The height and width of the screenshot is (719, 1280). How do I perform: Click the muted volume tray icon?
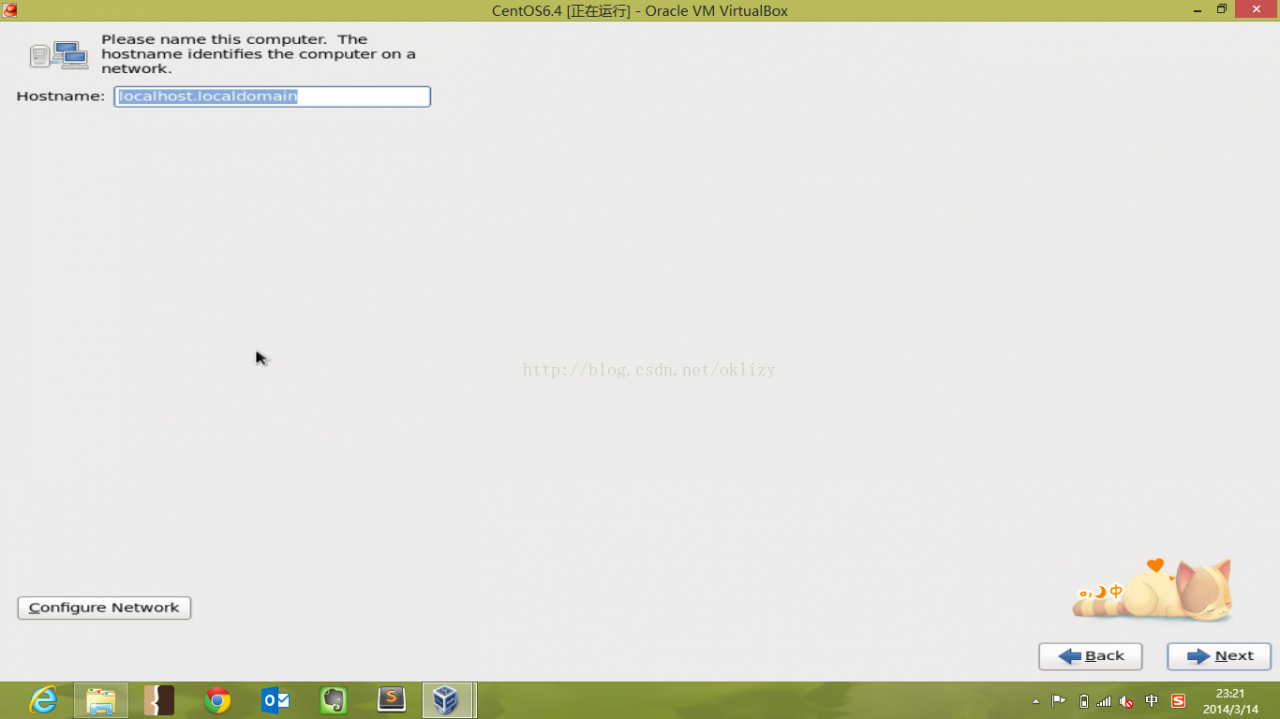tap(1127, 701)
